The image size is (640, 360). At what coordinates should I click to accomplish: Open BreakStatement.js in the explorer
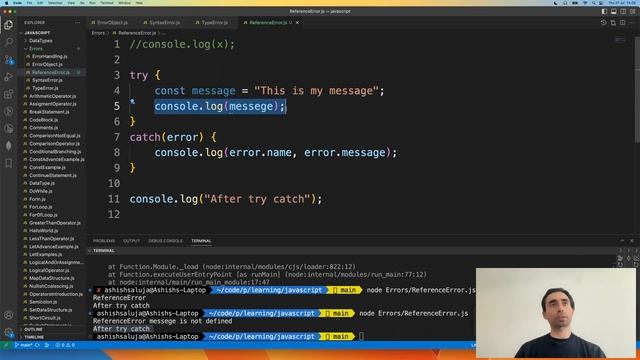click(x=49, y=112)
